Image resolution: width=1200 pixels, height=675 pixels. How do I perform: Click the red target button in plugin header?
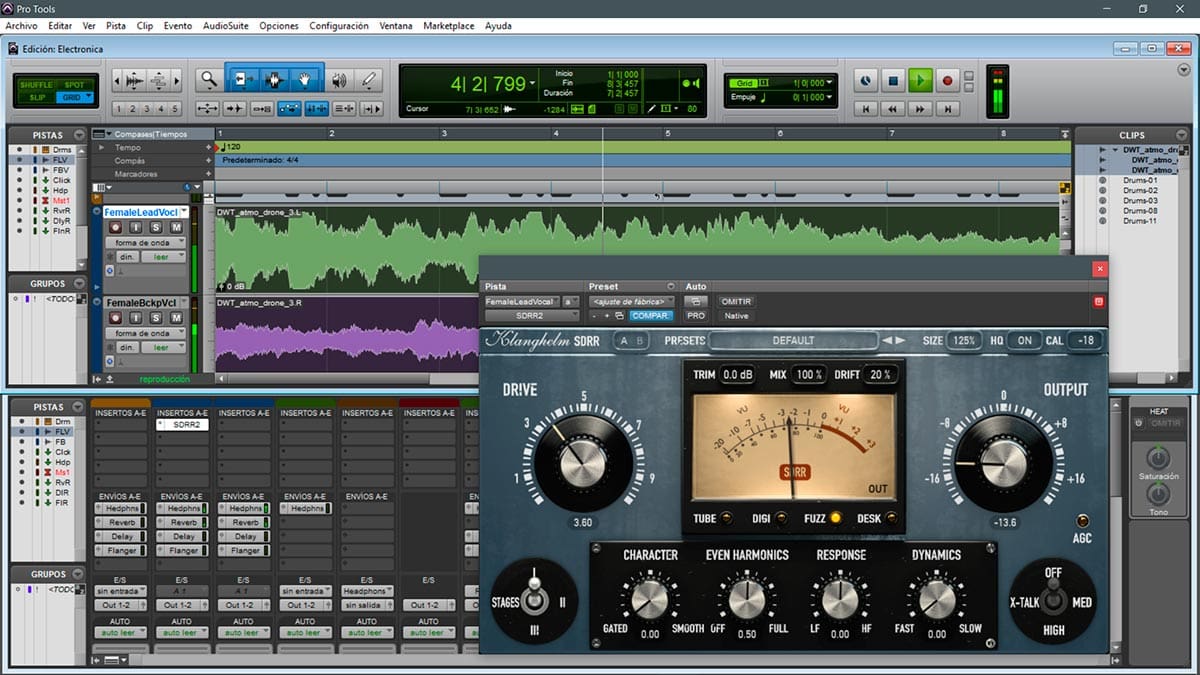[1099, 301]
